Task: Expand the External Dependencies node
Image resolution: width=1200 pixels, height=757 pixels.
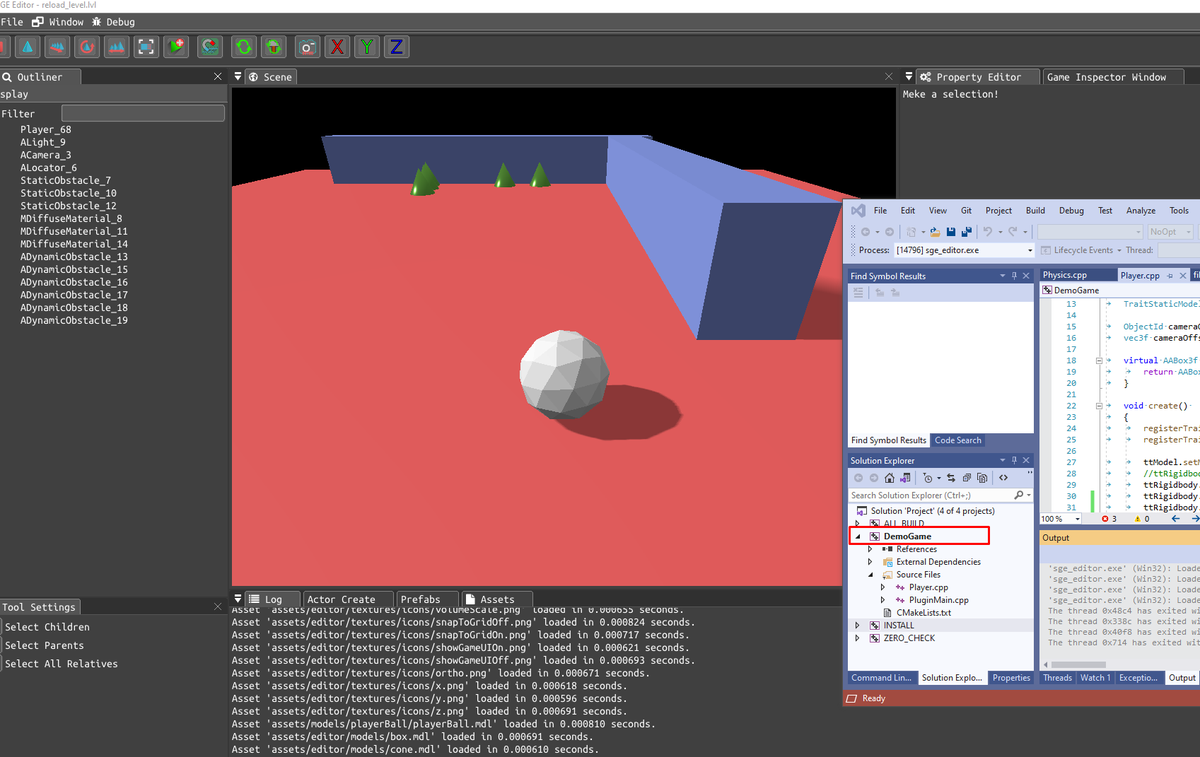Action: coord(870,562)
